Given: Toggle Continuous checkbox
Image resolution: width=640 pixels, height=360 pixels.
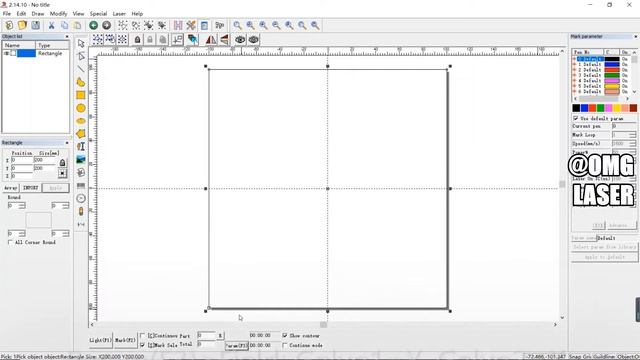Looking at the screenshot, I should pos(142,336).
